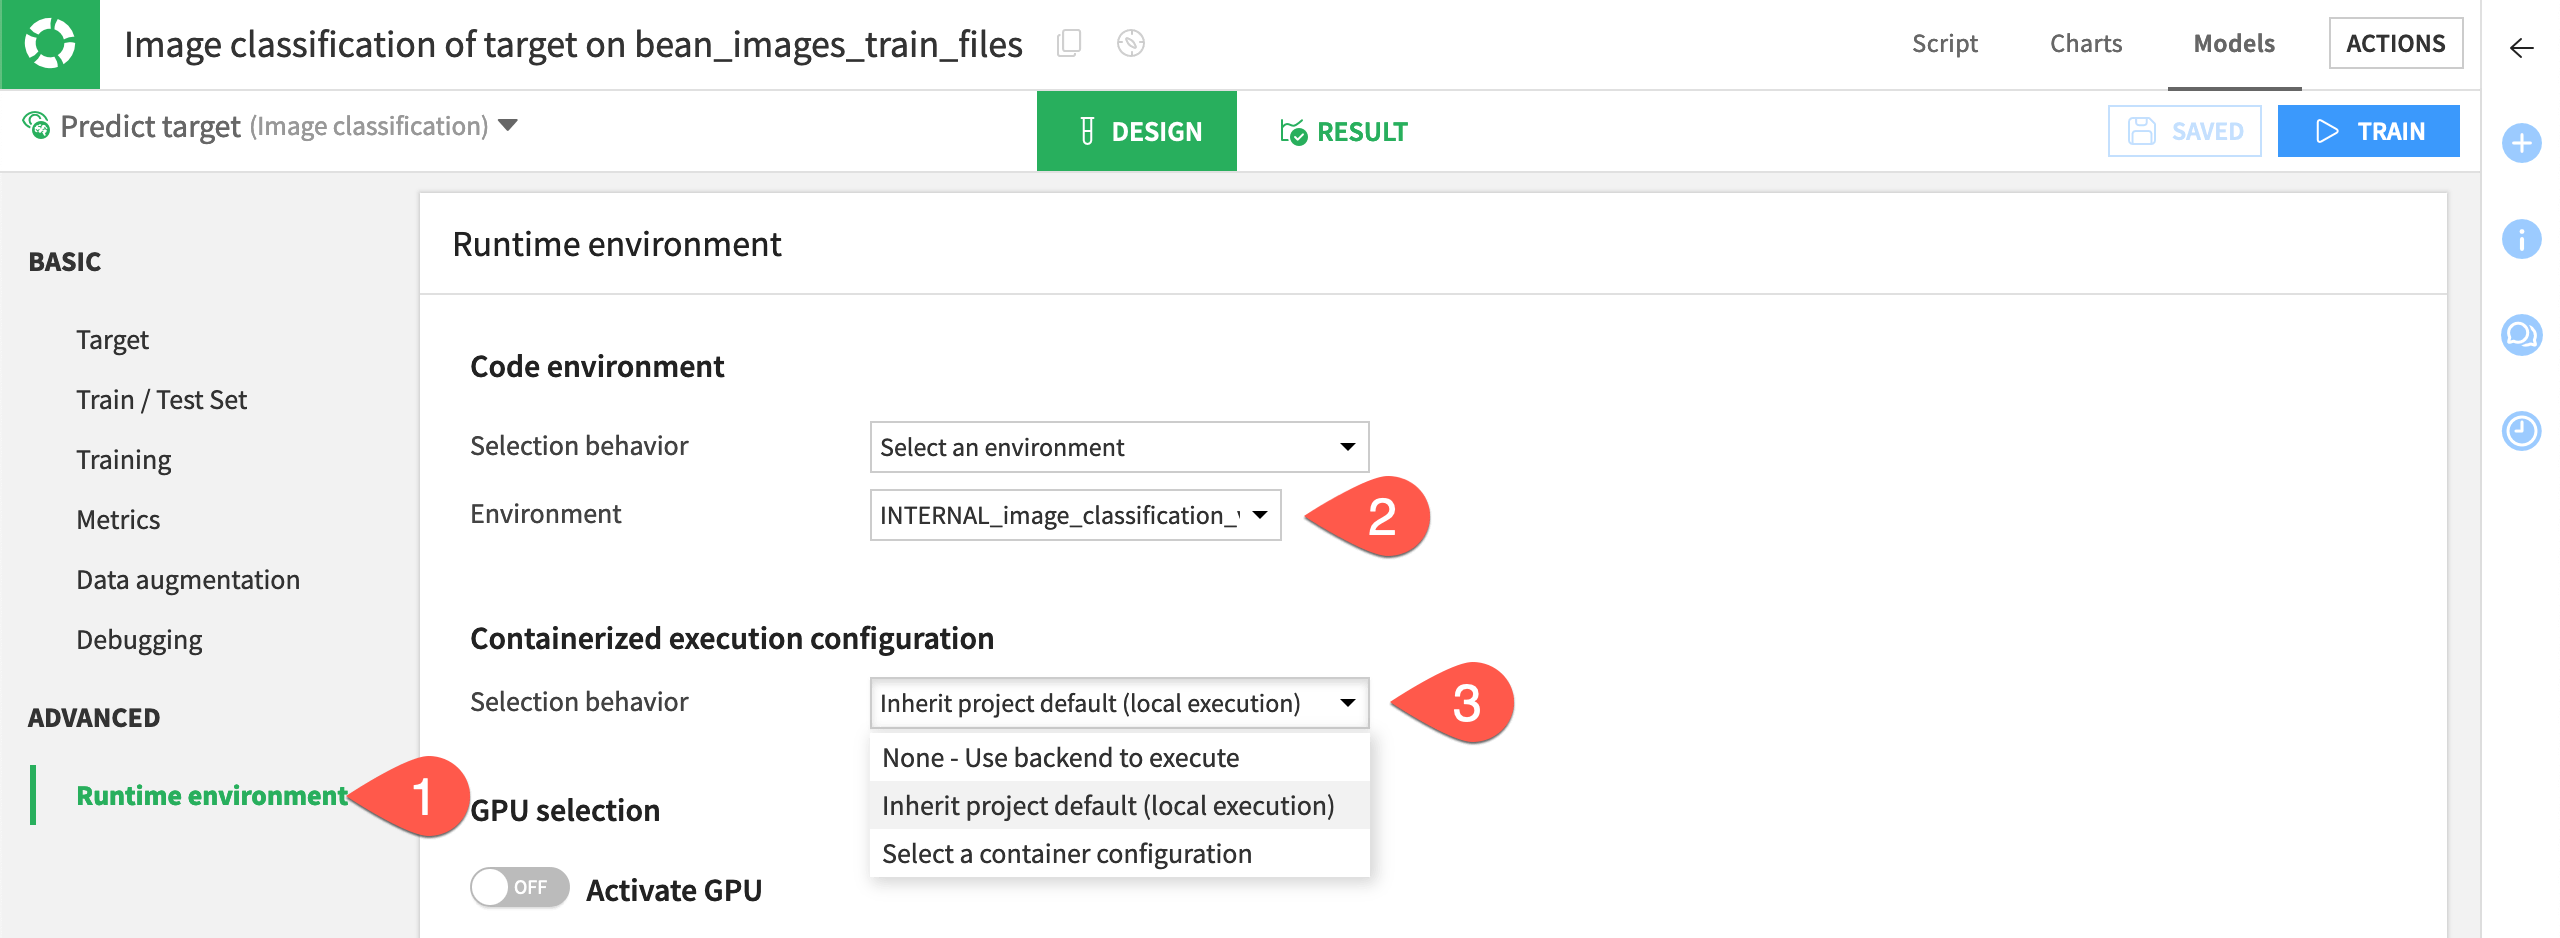The image size is (2560, 938).
Task: Open the discussions panel icon
Action: tap(2522, 336)
